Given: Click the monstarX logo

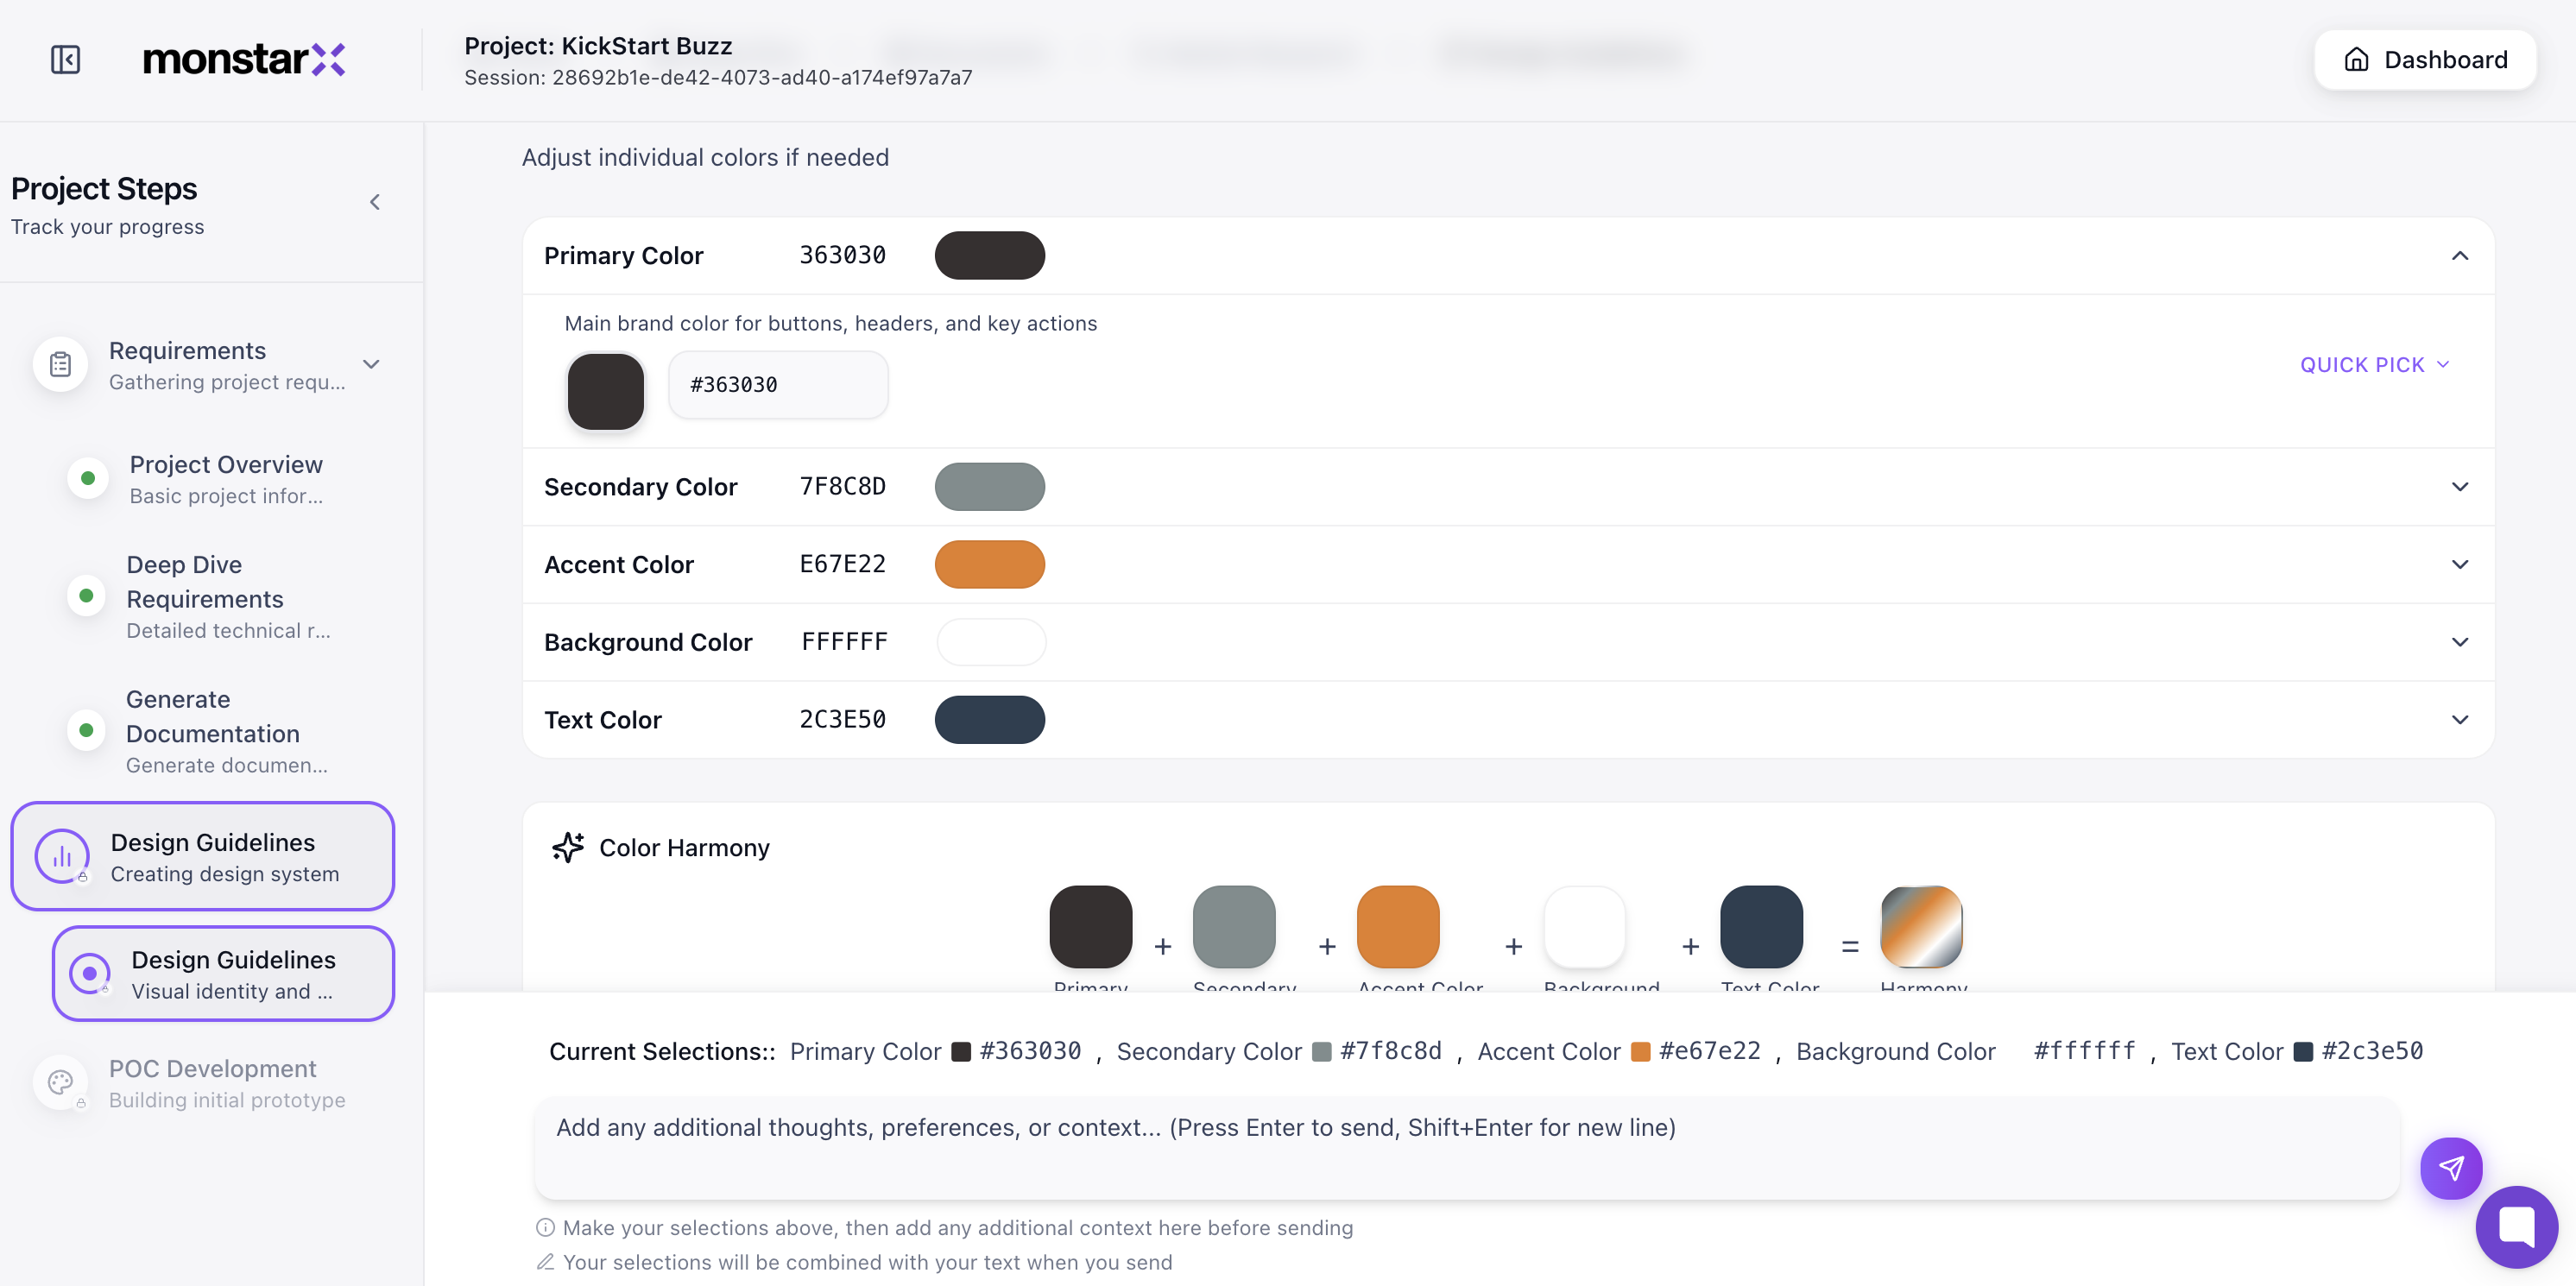Looking at the screenshot, I should pos(244,59).
